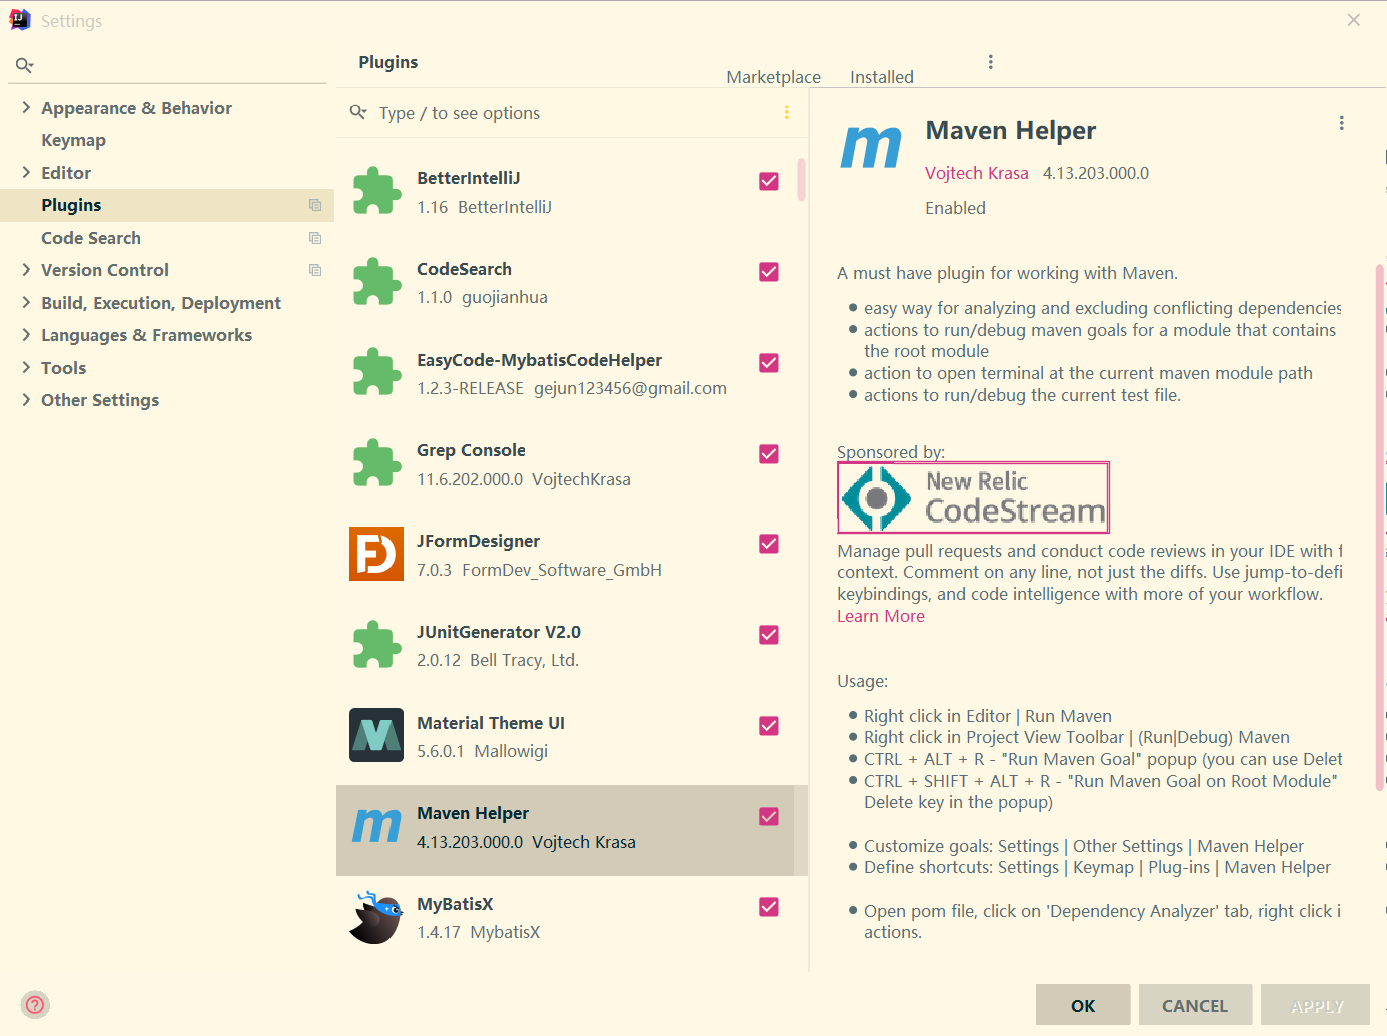
Task: Click the JUnitGenerator V2.0 plugin icon
Action: coord(377,645)
